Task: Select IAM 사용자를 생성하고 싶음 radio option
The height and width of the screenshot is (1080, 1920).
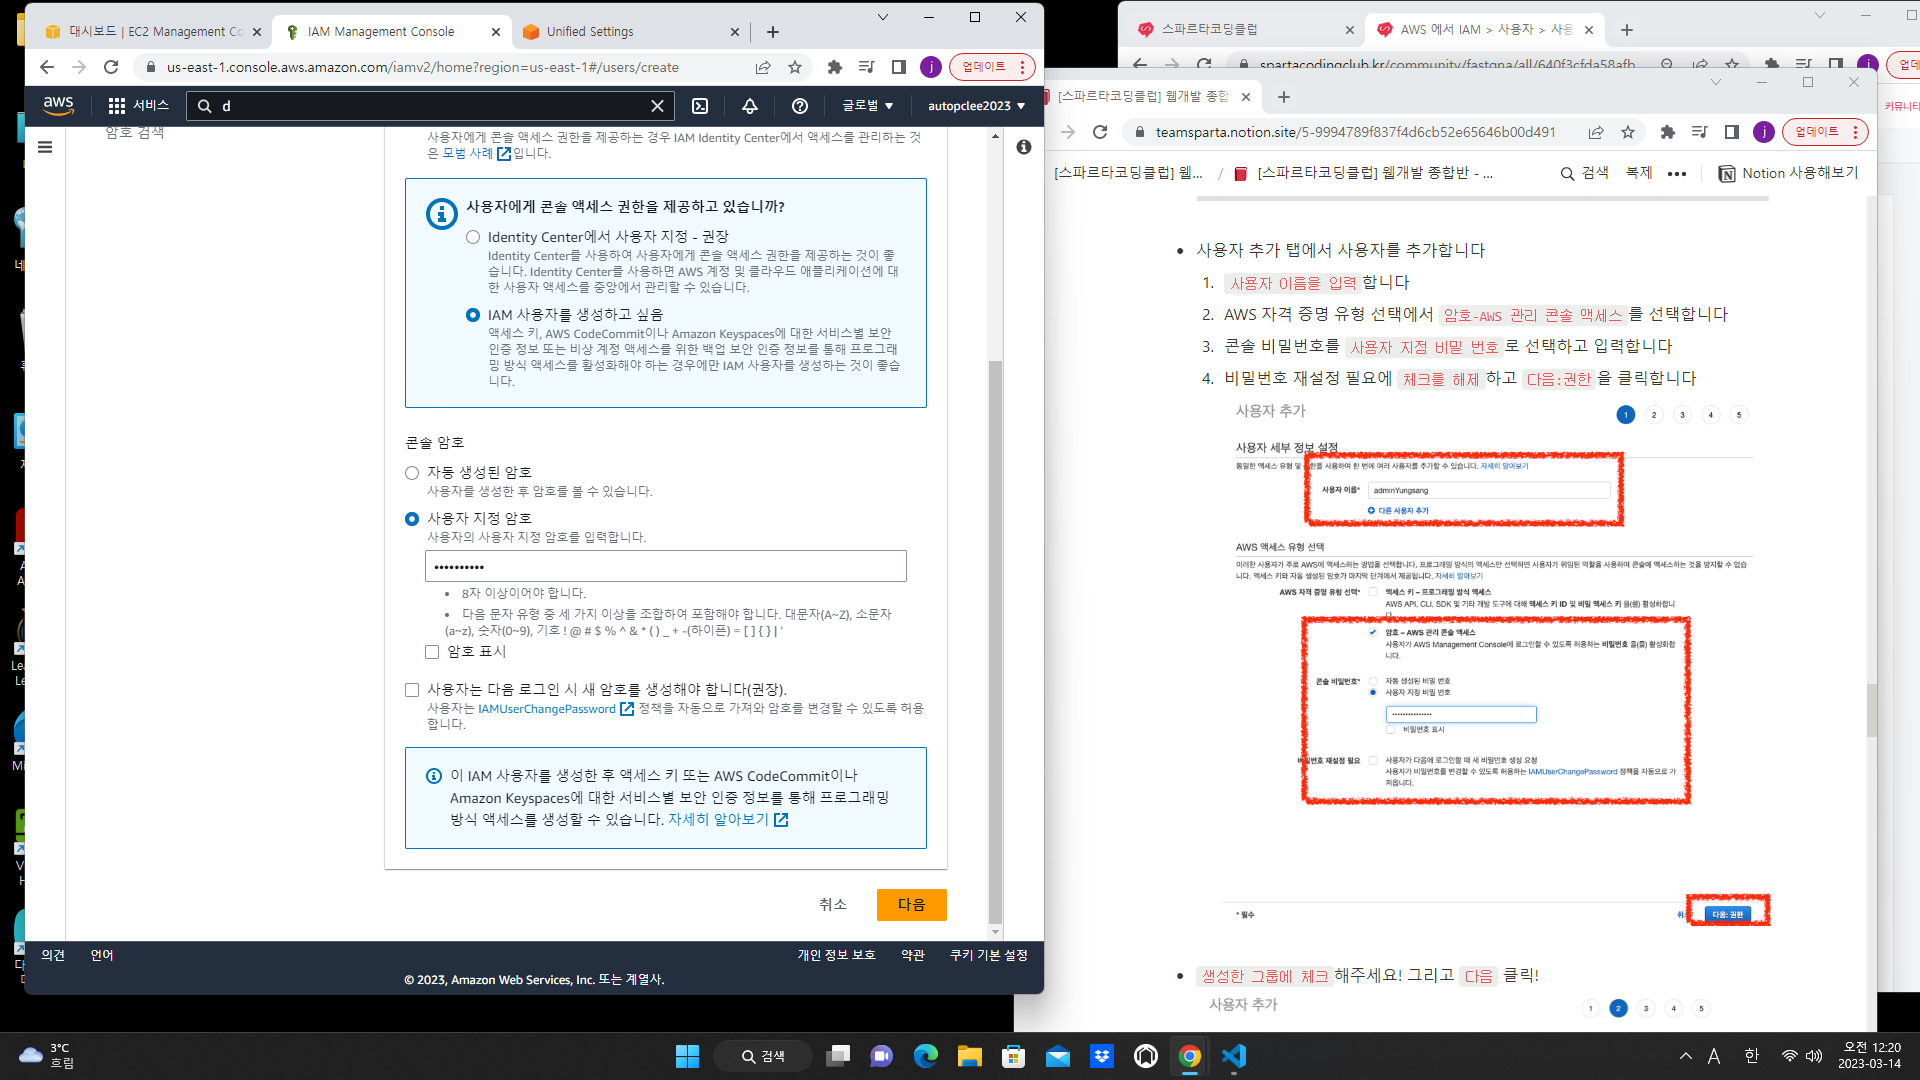Action: tap(473, 315)
